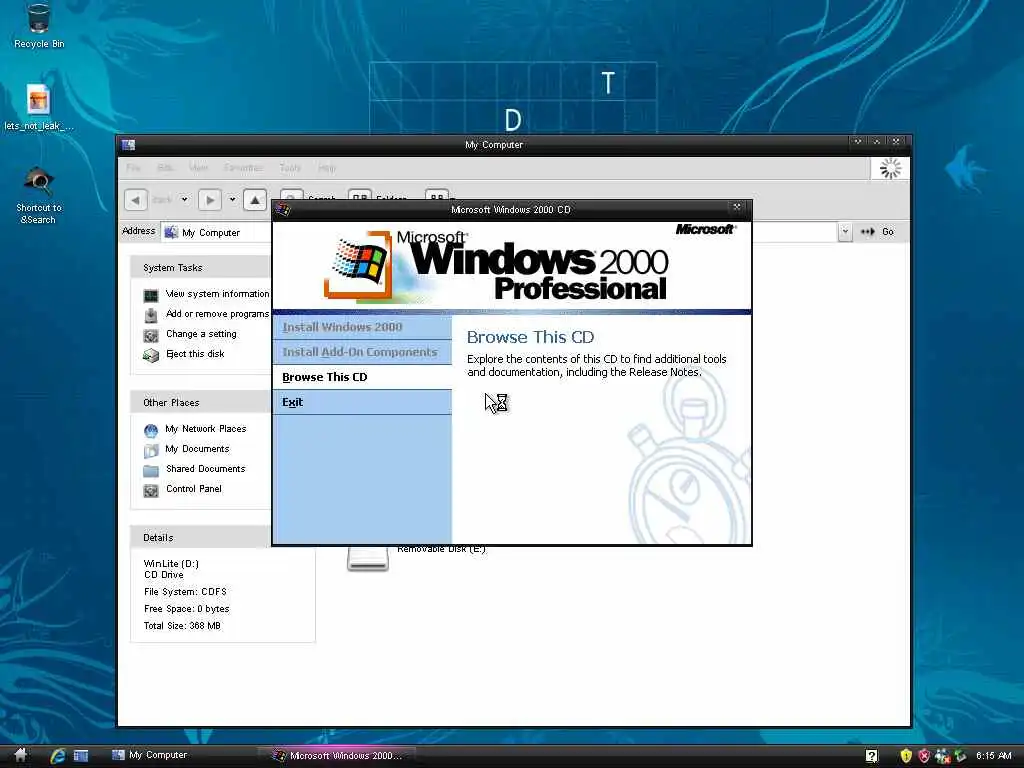Screen dimensions: 1024x768
Task: Open the Recycle Bin desktop icon
Action: [x=39, y=26]
